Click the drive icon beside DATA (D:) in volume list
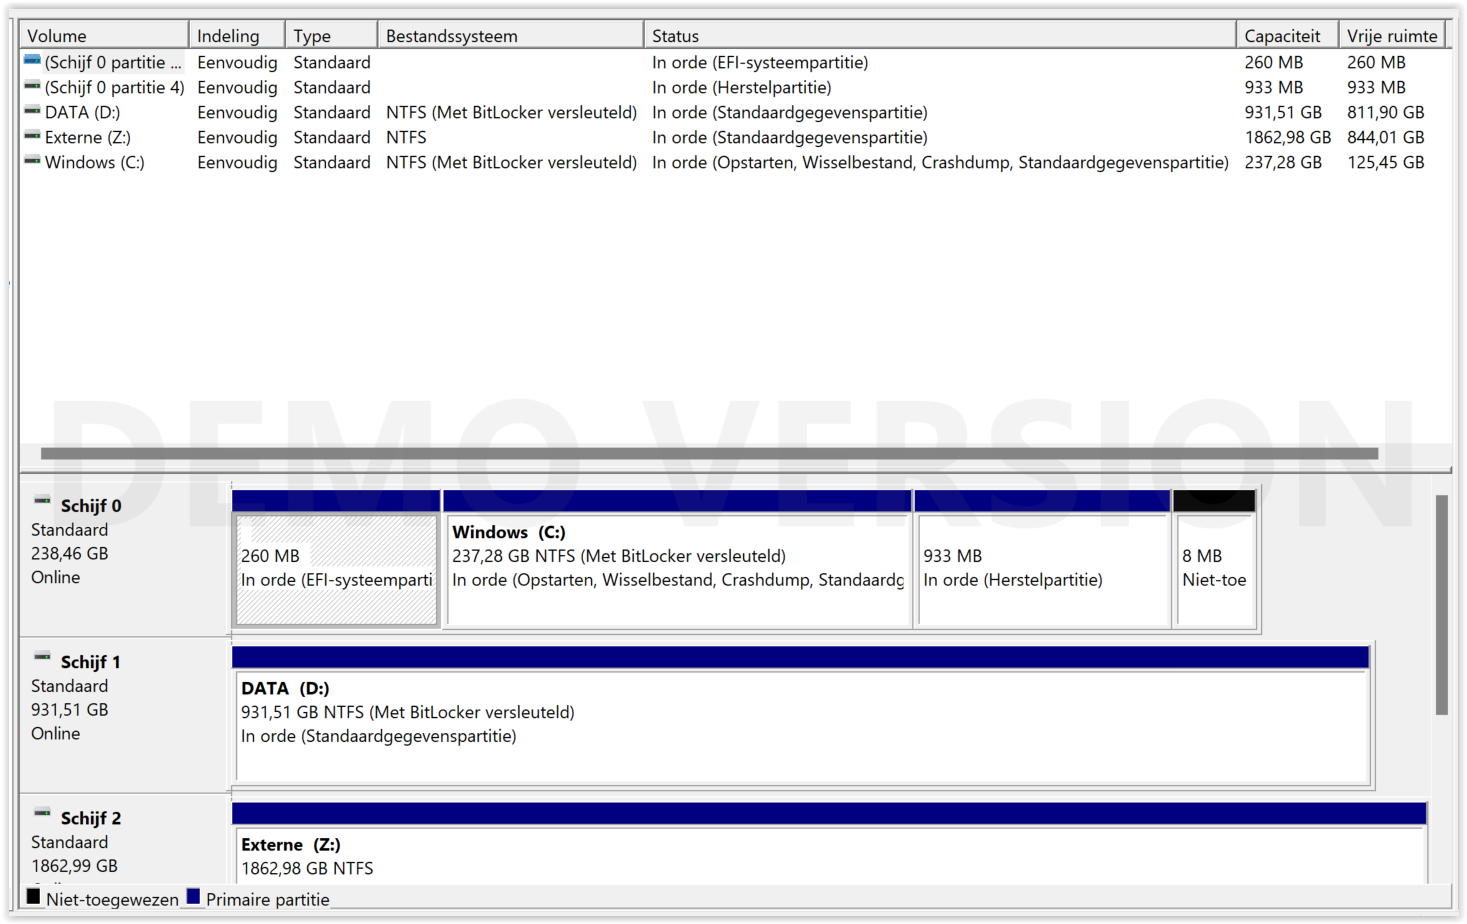Viewport: 1467px width, 924px height. click(x=33, y=111)
